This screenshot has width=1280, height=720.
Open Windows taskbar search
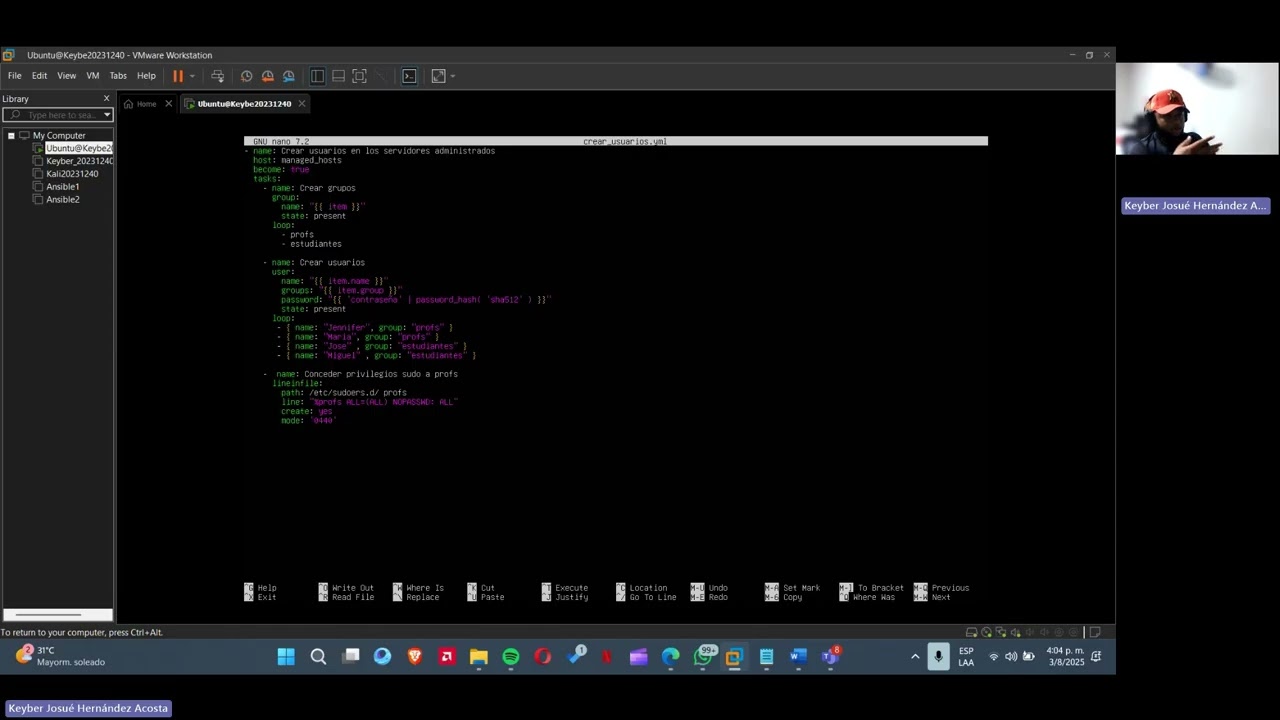pyautogui.click(x=318, y=657)
